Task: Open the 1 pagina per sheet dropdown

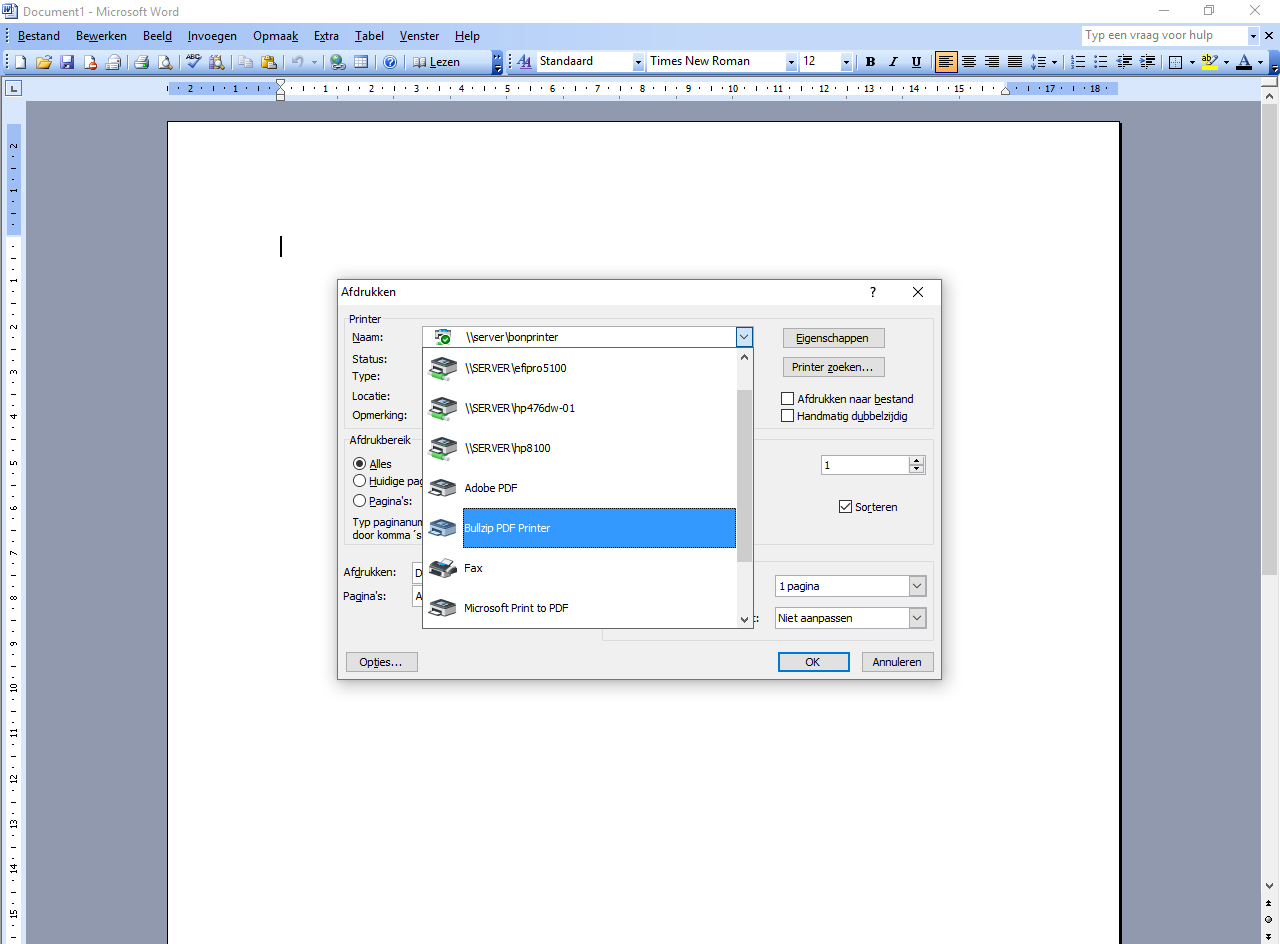Action: pyautogui.click(x=917, y=586)
